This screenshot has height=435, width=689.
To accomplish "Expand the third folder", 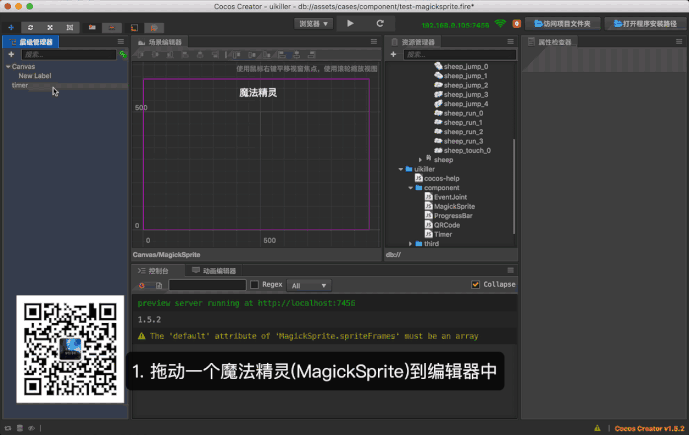I will click(410, 244).
